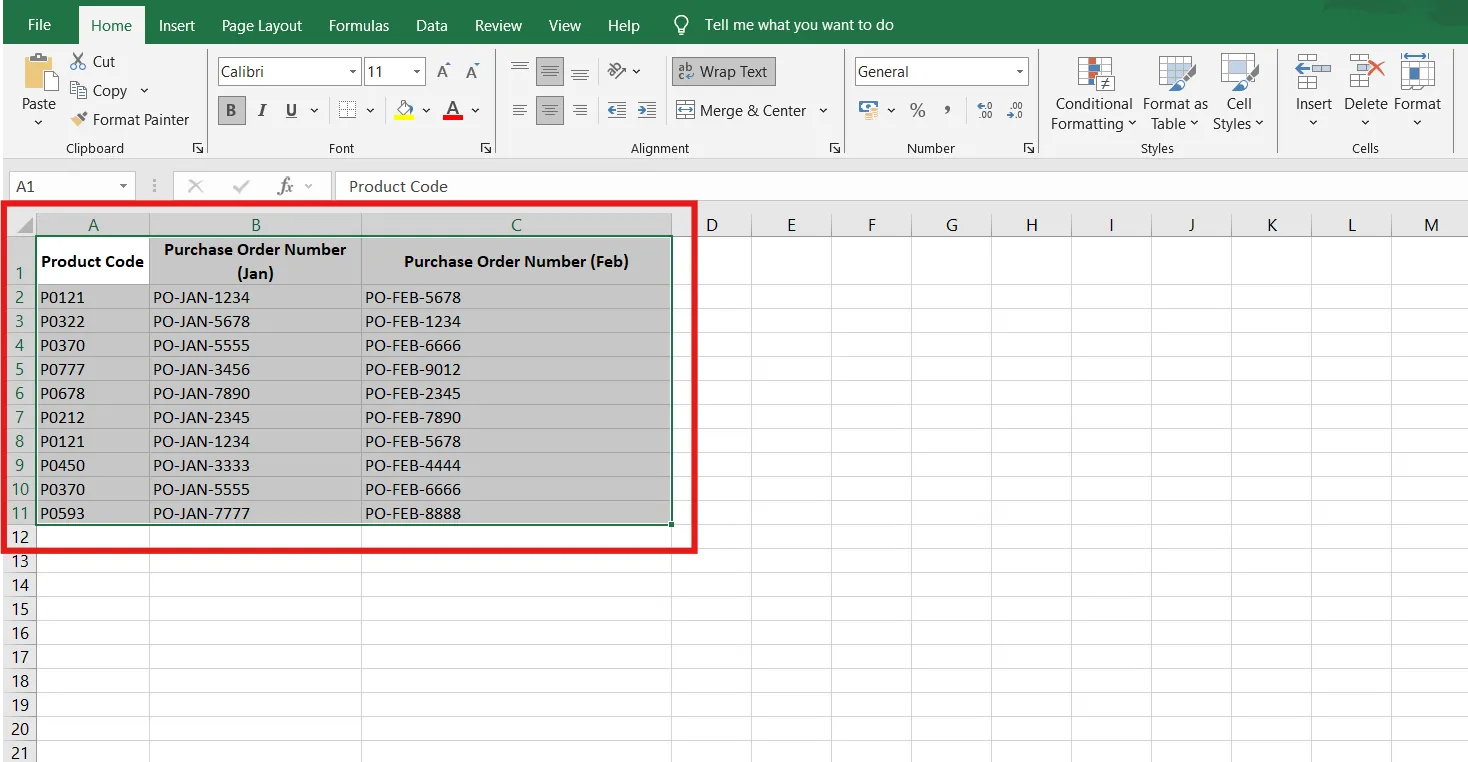Click Increase Indent icon
The height and width of the screenshot is (762, 1468).
(647, 110)
